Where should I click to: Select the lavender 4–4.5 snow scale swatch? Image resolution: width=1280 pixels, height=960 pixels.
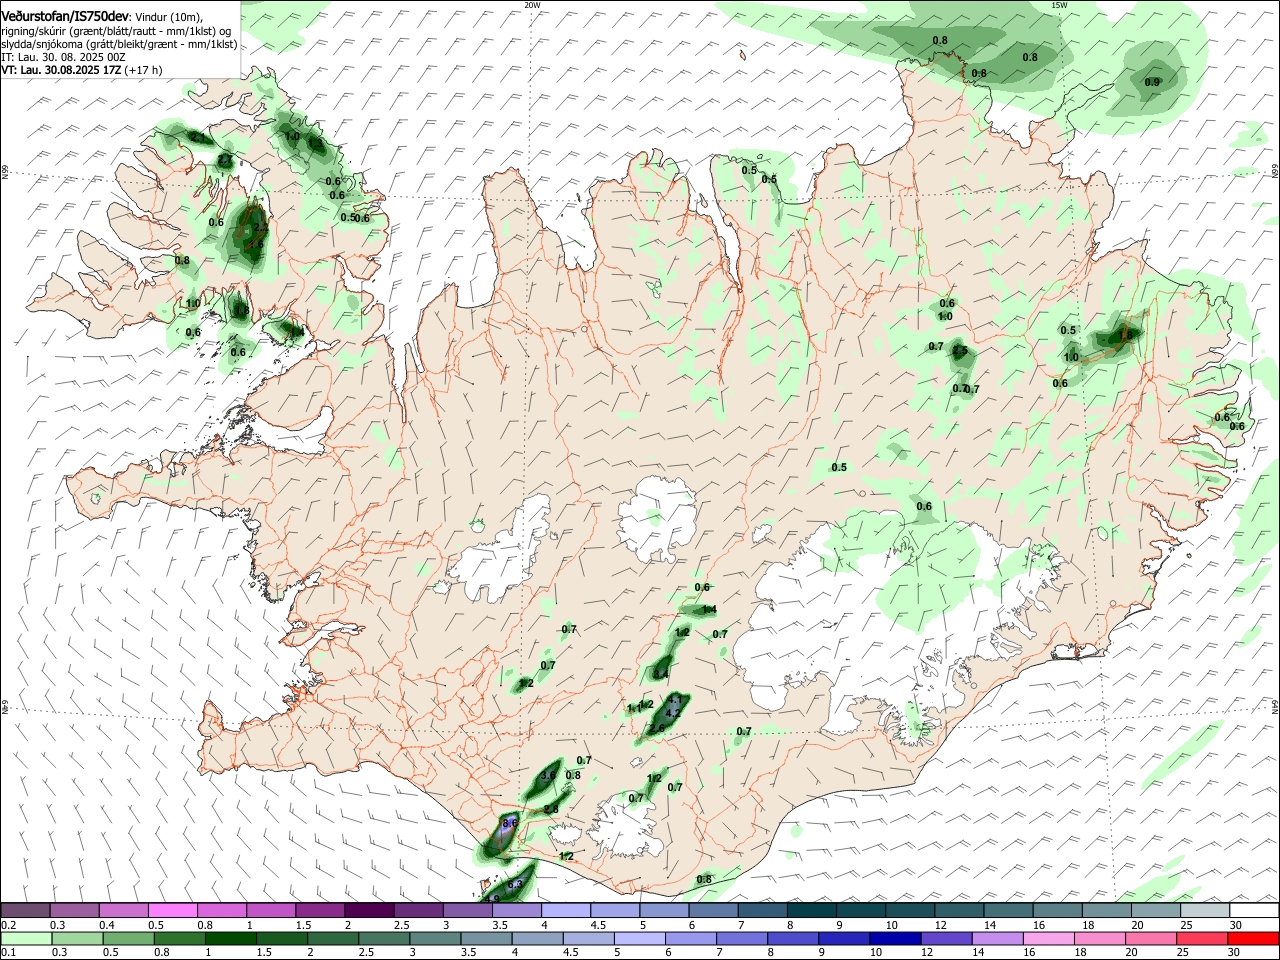click(564, 910)
